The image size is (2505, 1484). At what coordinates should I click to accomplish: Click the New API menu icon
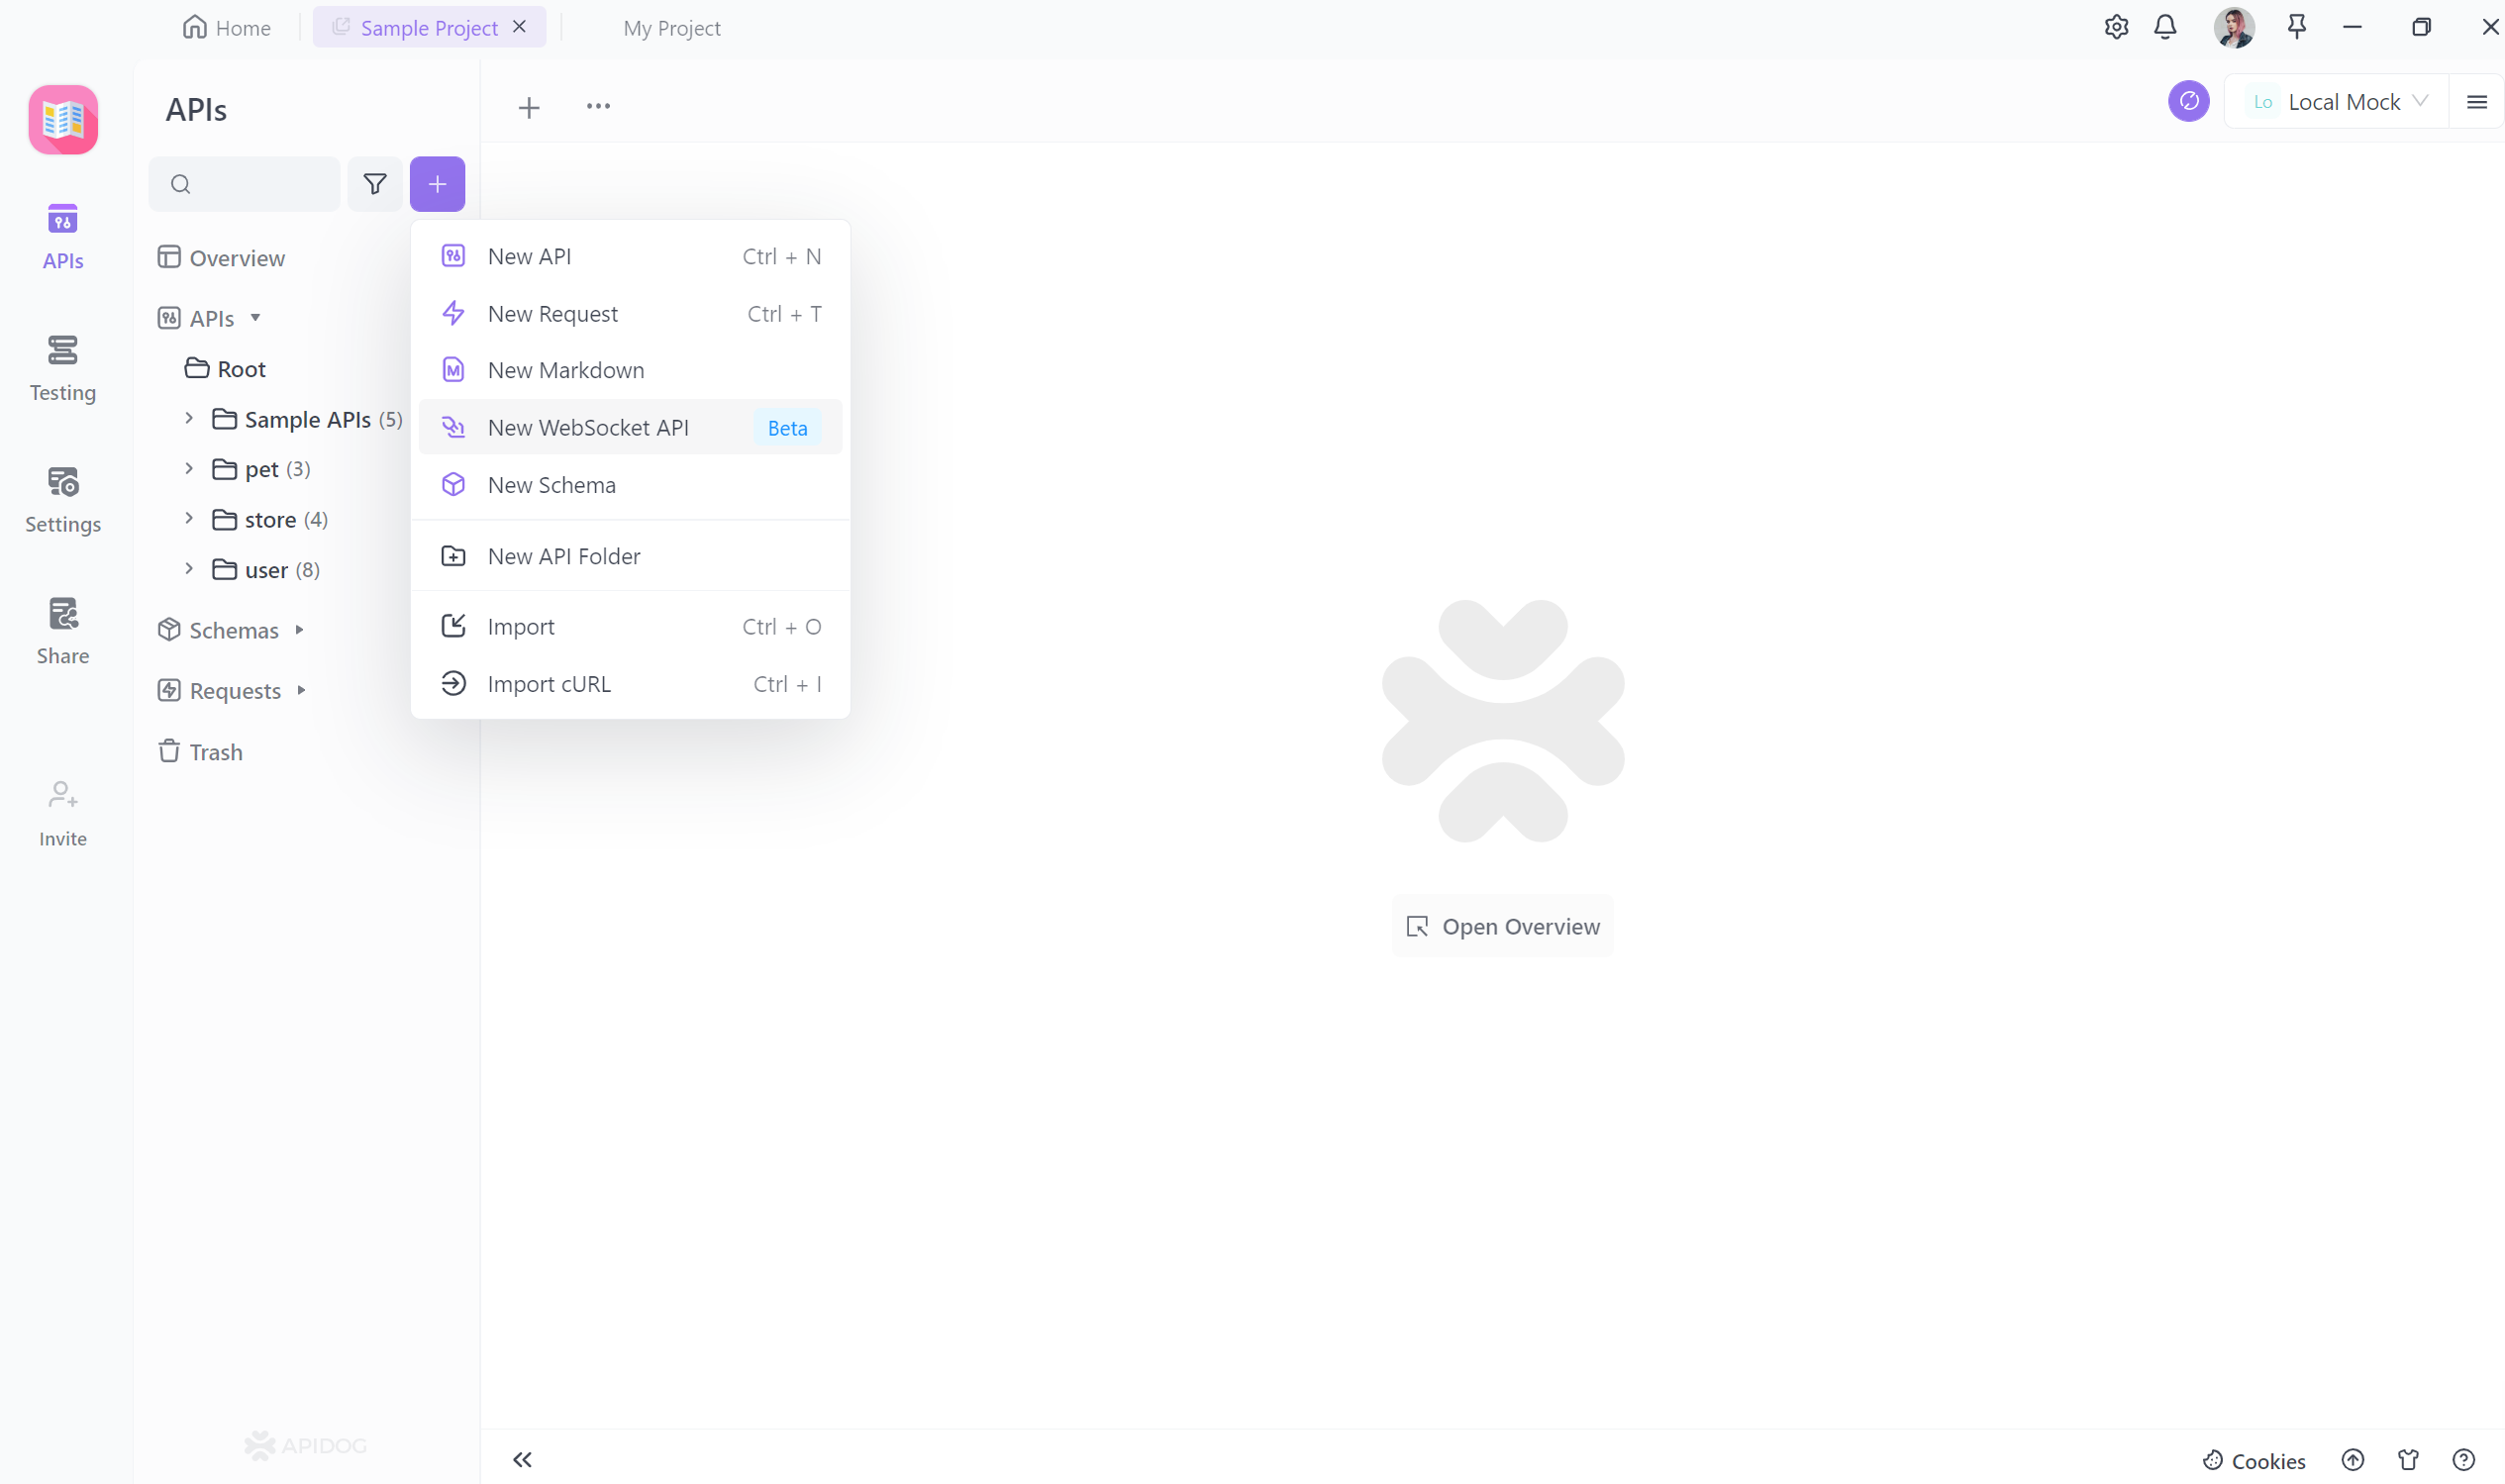pos(454,254)
